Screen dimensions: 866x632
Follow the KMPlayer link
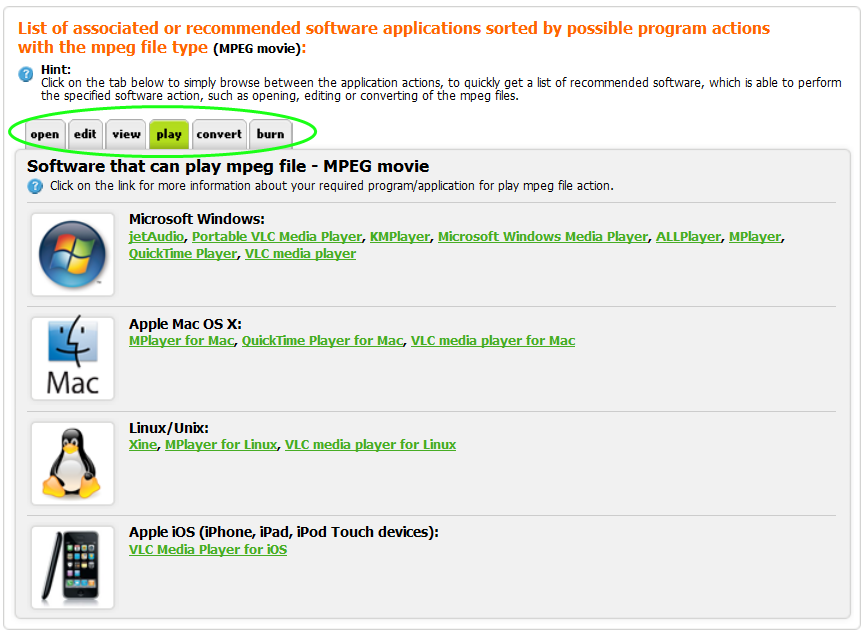click(400, 236)
